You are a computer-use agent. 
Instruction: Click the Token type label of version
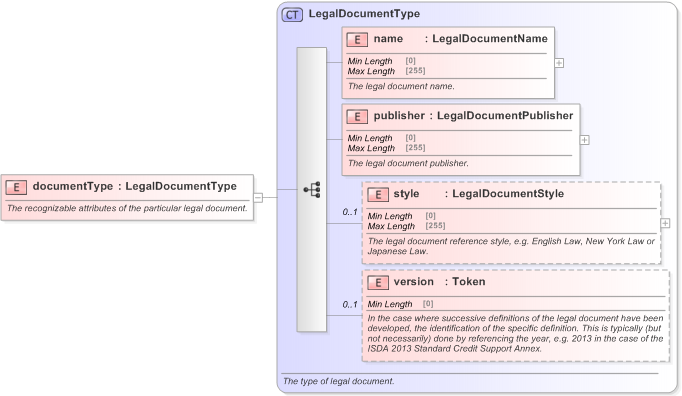(x=468, y=282)
